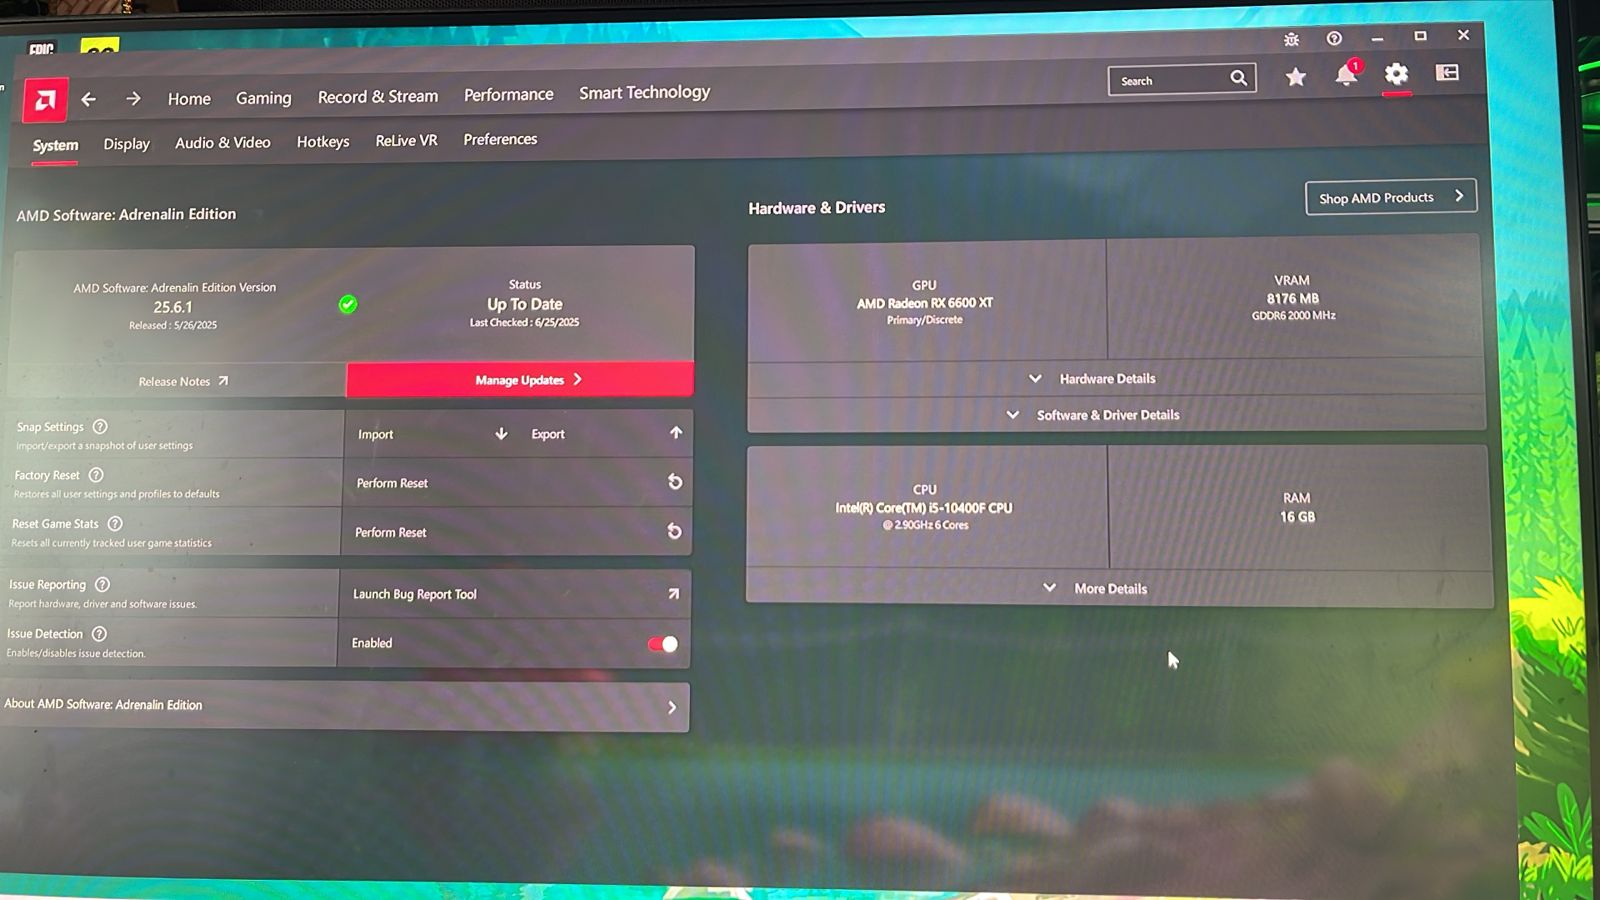Screen dimensions: 1600x900
Task: Toggle the sidebar panel icon
Action: [x=1447, y=72]
